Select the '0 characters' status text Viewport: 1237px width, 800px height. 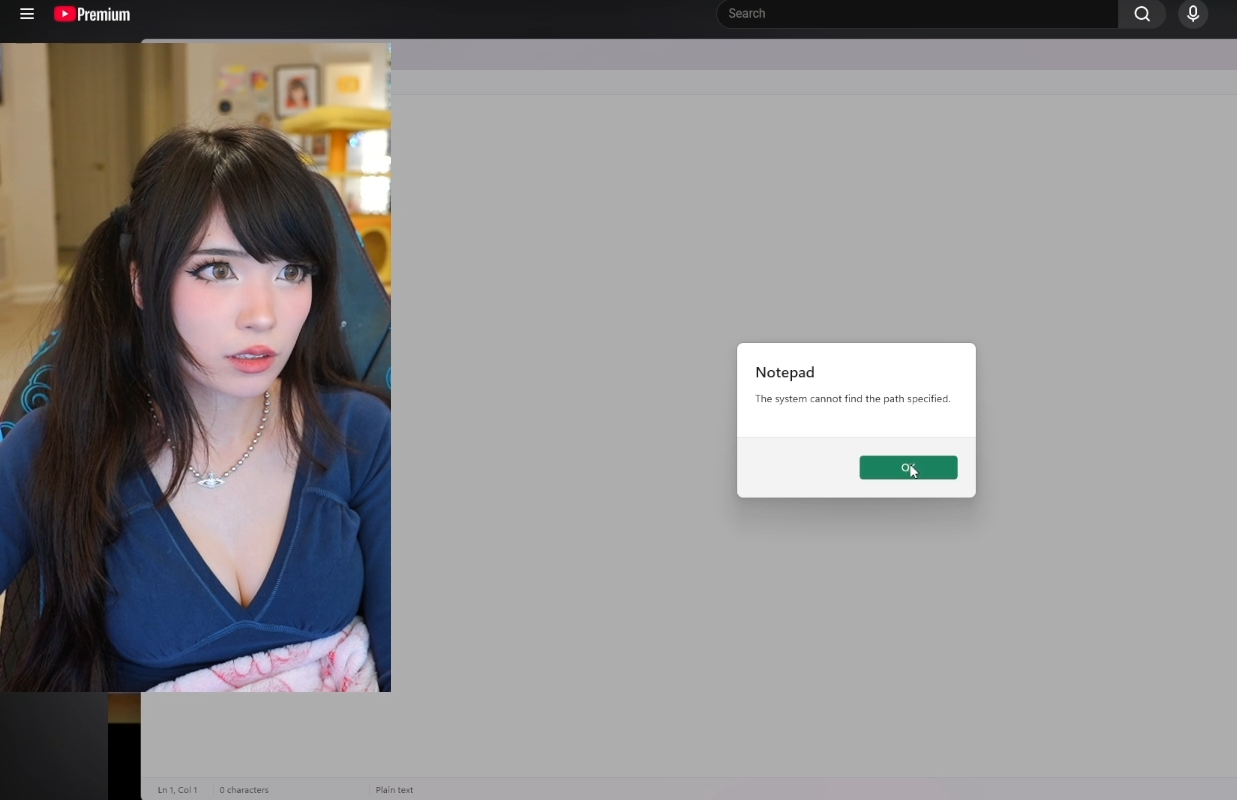tap(244, 790)
